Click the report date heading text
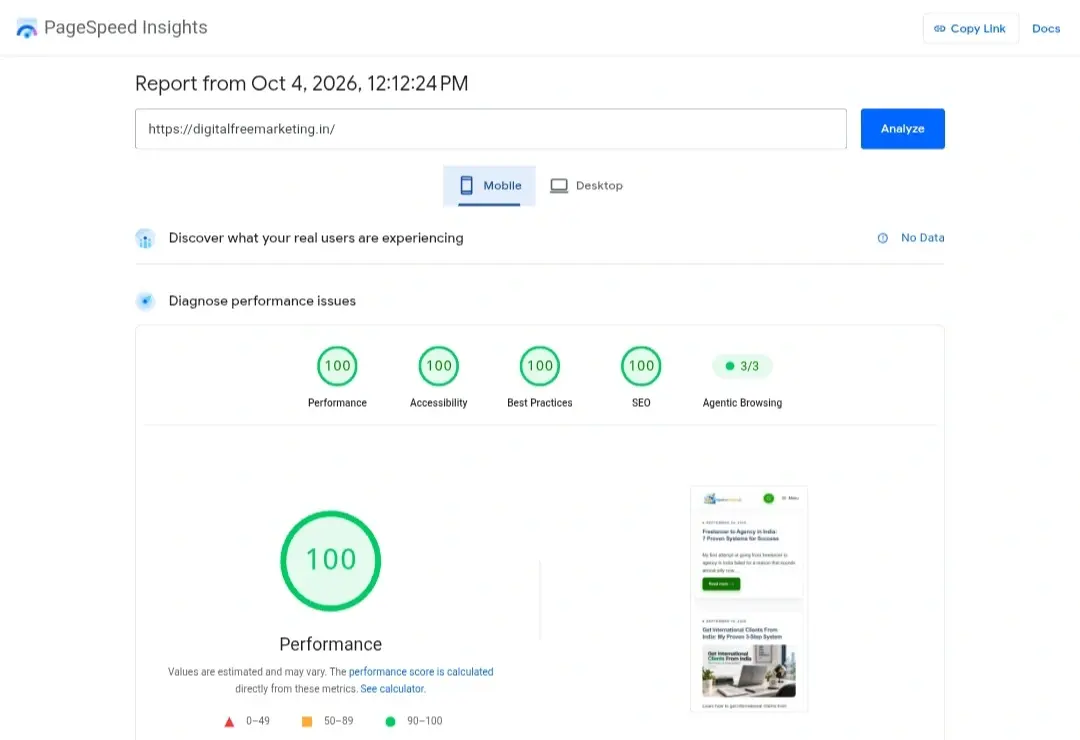This screenshot has width=1080, height=740. coord(302,83)
